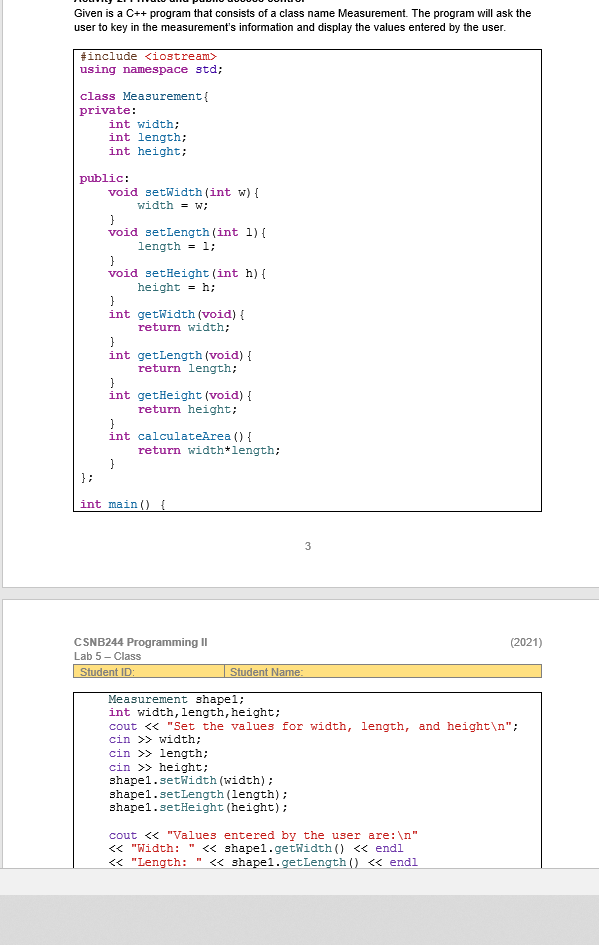Screen dimensions: 599x945
Task: Click the public: keyword line
Action: (104, 178)
